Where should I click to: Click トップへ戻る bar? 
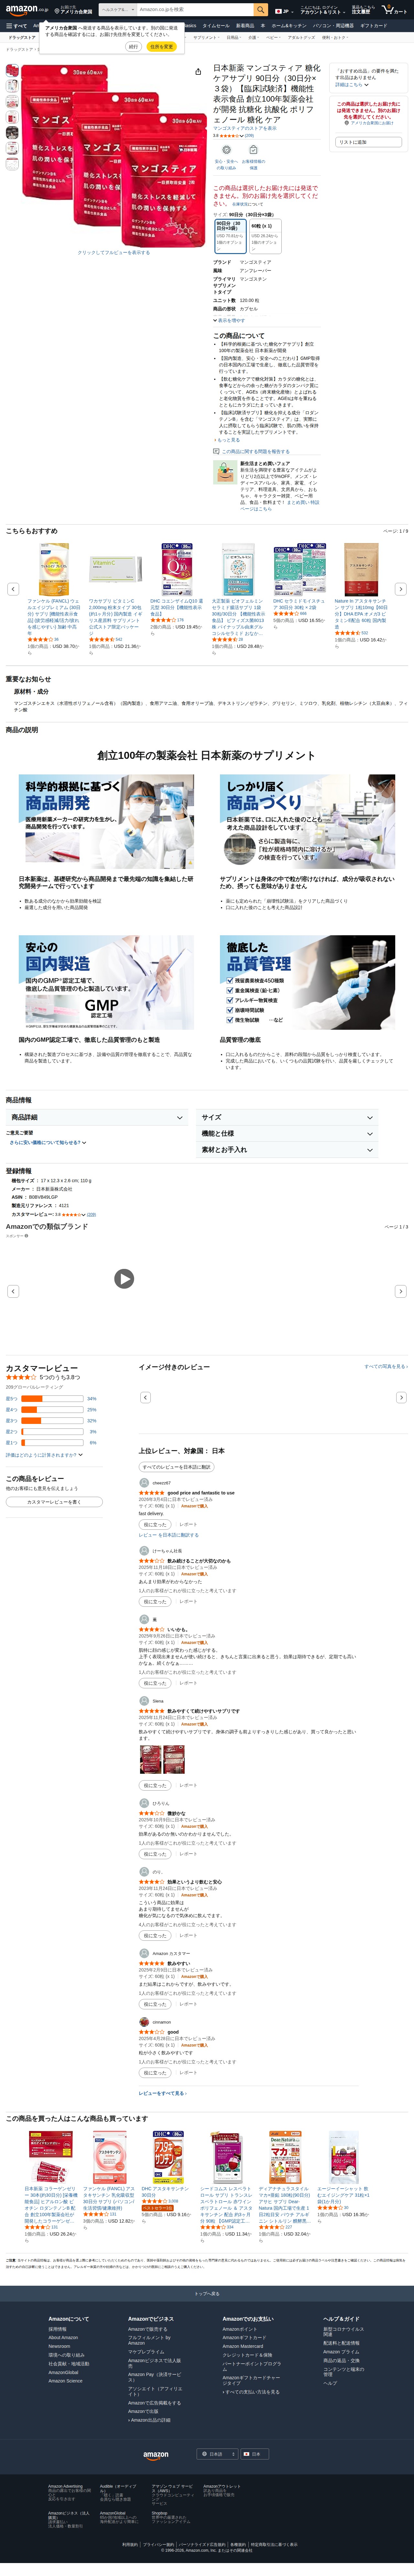coord(207,2294)
